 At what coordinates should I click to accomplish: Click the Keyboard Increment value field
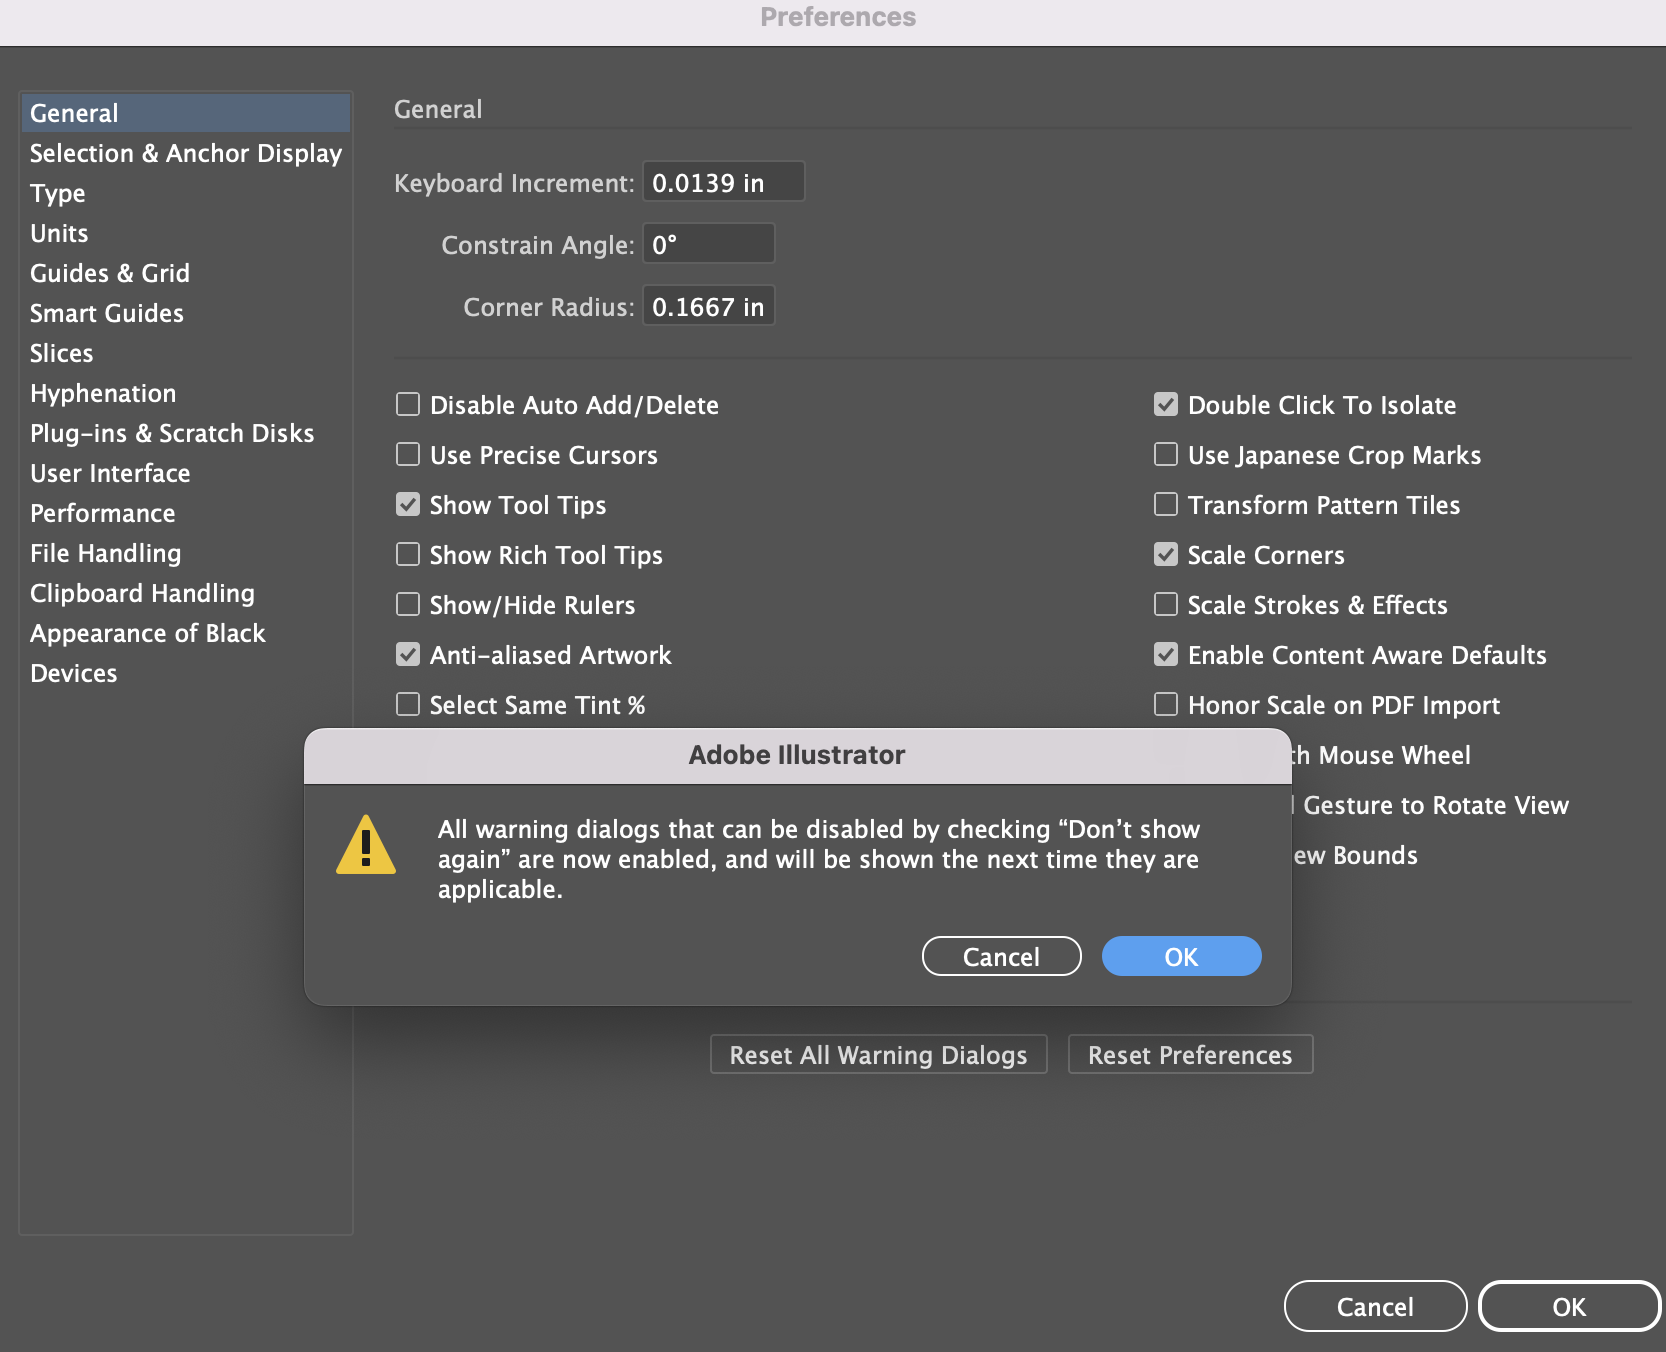coord(723,182)
